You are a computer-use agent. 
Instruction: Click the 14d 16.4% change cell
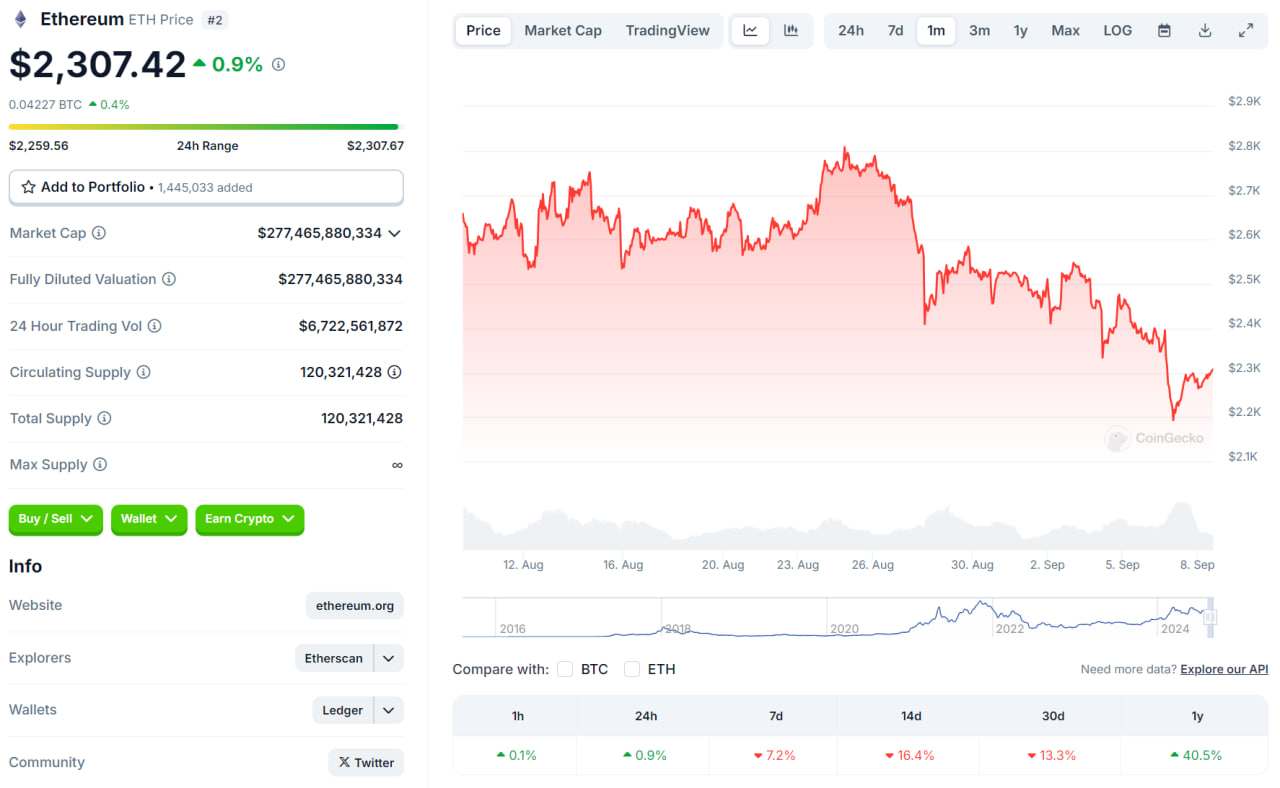pos(909,755)
